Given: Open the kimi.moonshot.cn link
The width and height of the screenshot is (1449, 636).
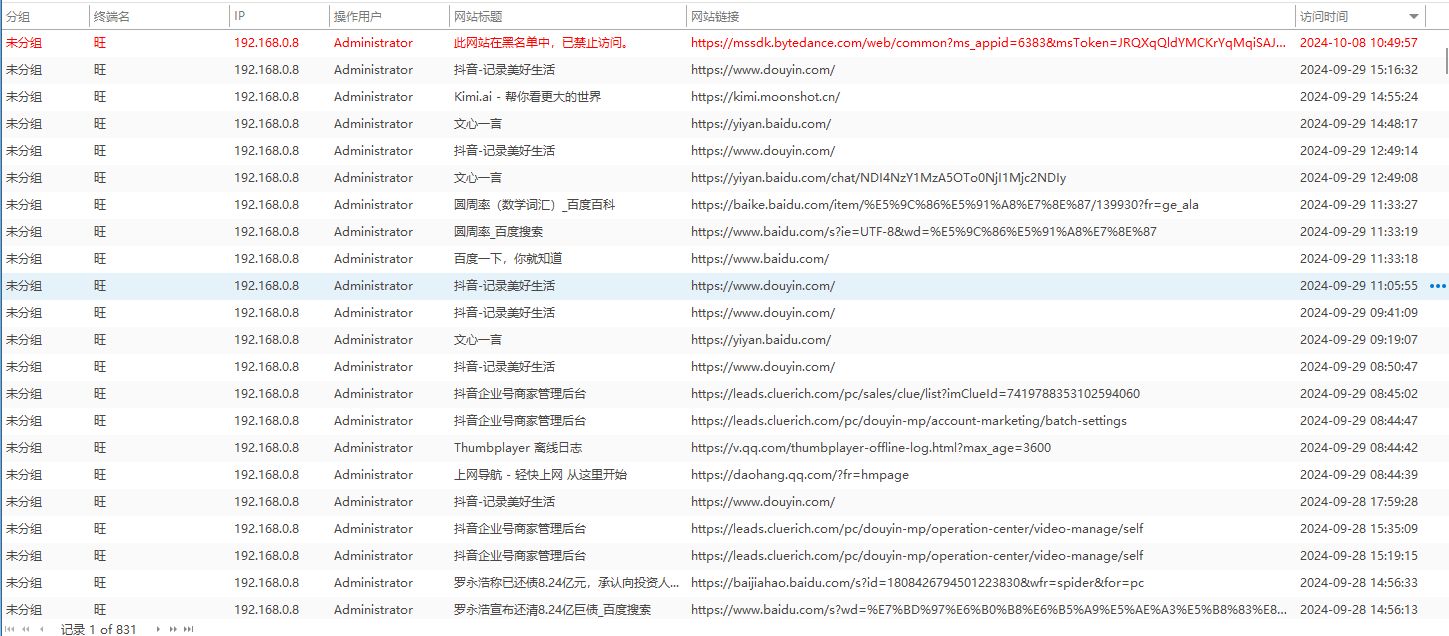Looking at the screenshot, I should 765,97.
